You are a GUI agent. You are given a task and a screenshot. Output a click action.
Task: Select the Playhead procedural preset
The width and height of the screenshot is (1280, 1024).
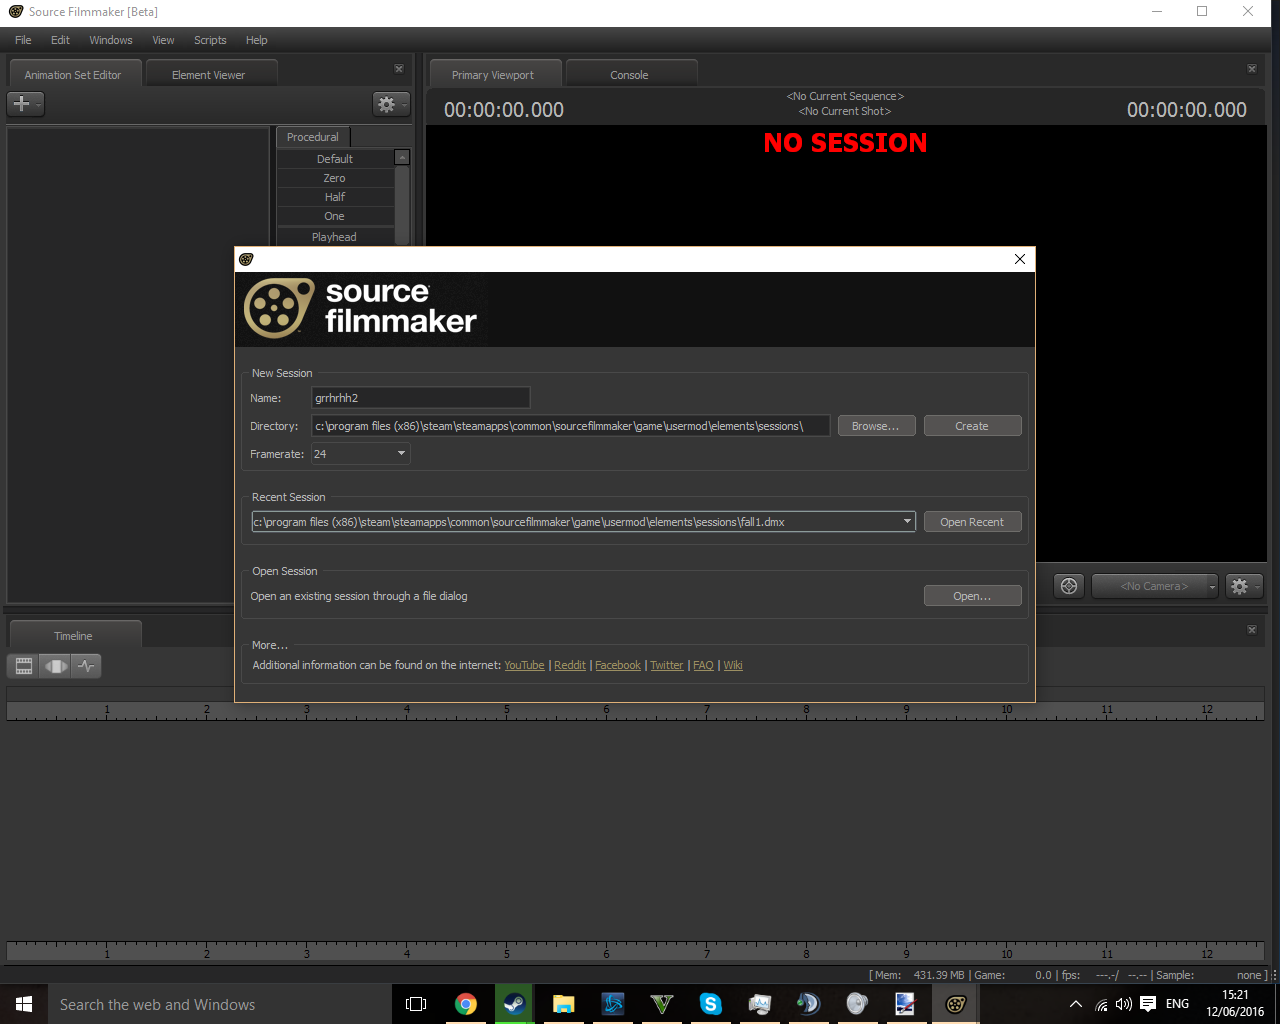335,237
